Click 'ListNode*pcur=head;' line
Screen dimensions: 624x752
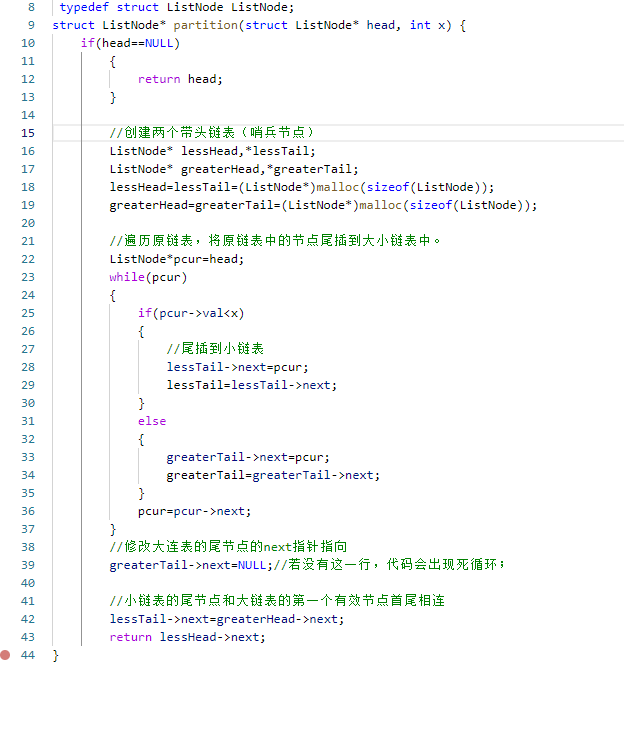coord(177,259)
